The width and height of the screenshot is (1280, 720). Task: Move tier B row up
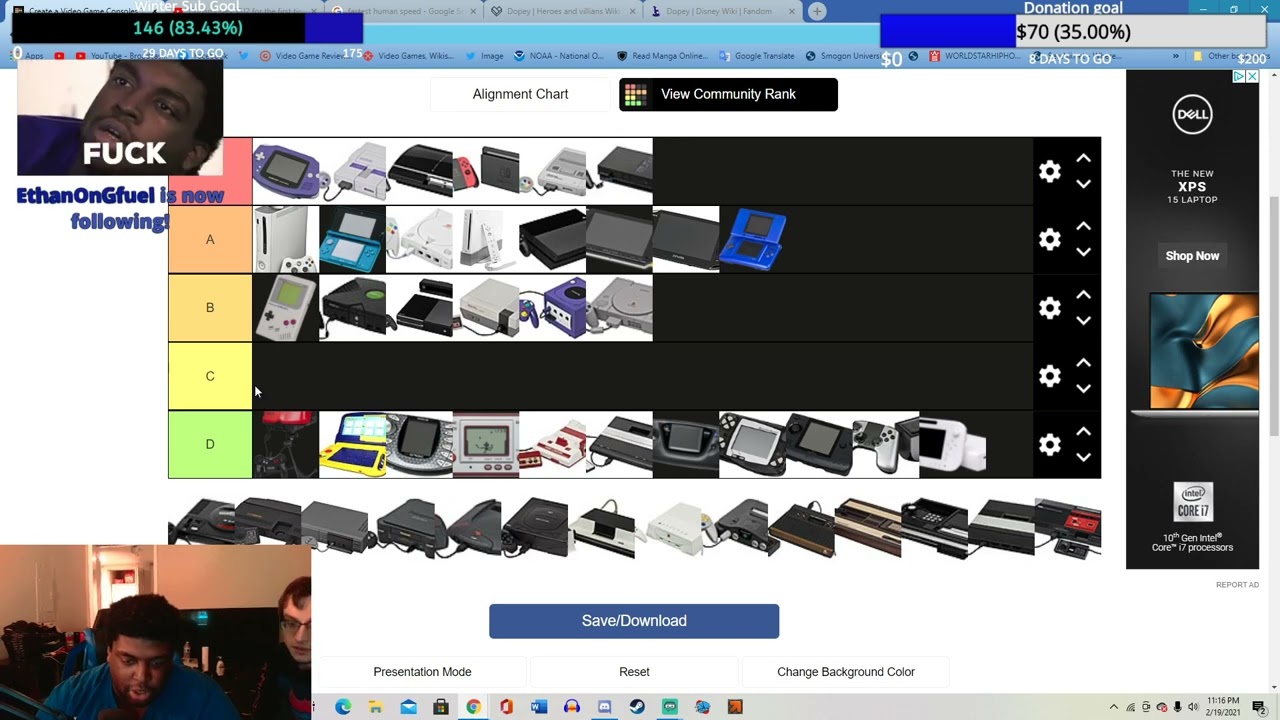tap(1083, 295)
